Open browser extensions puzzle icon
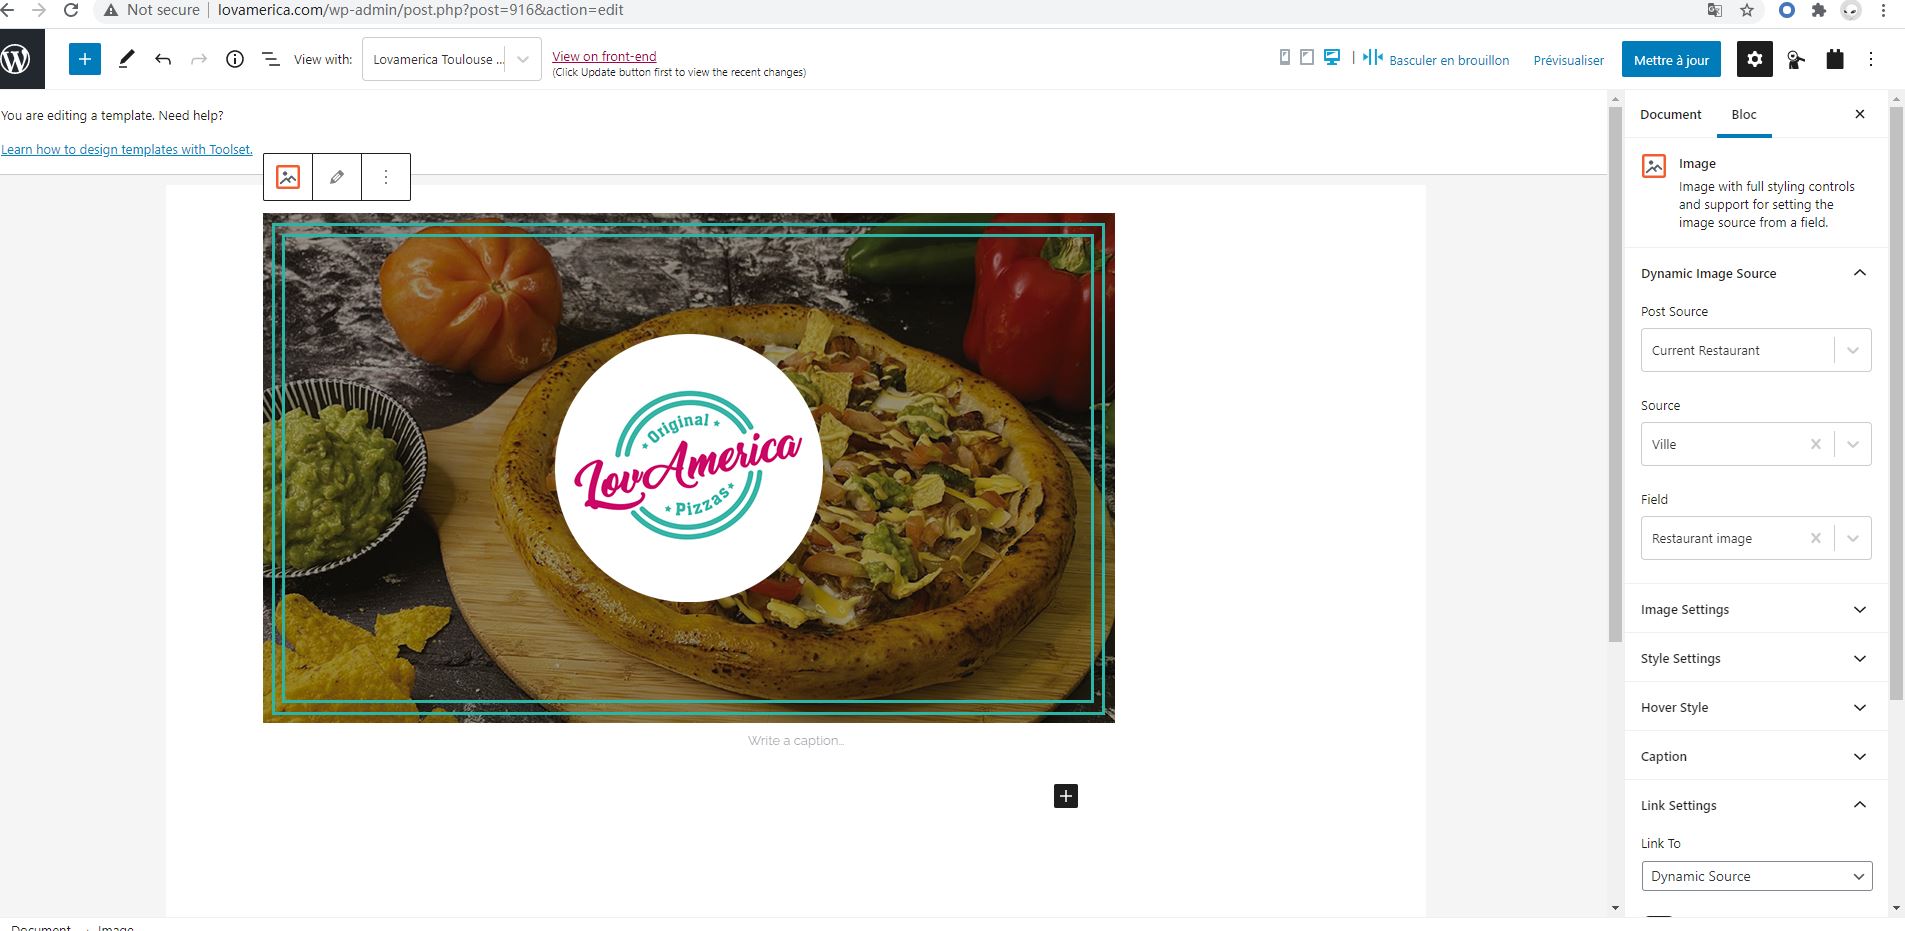This screenshot has height=931, width=1905. point(1819,10)
